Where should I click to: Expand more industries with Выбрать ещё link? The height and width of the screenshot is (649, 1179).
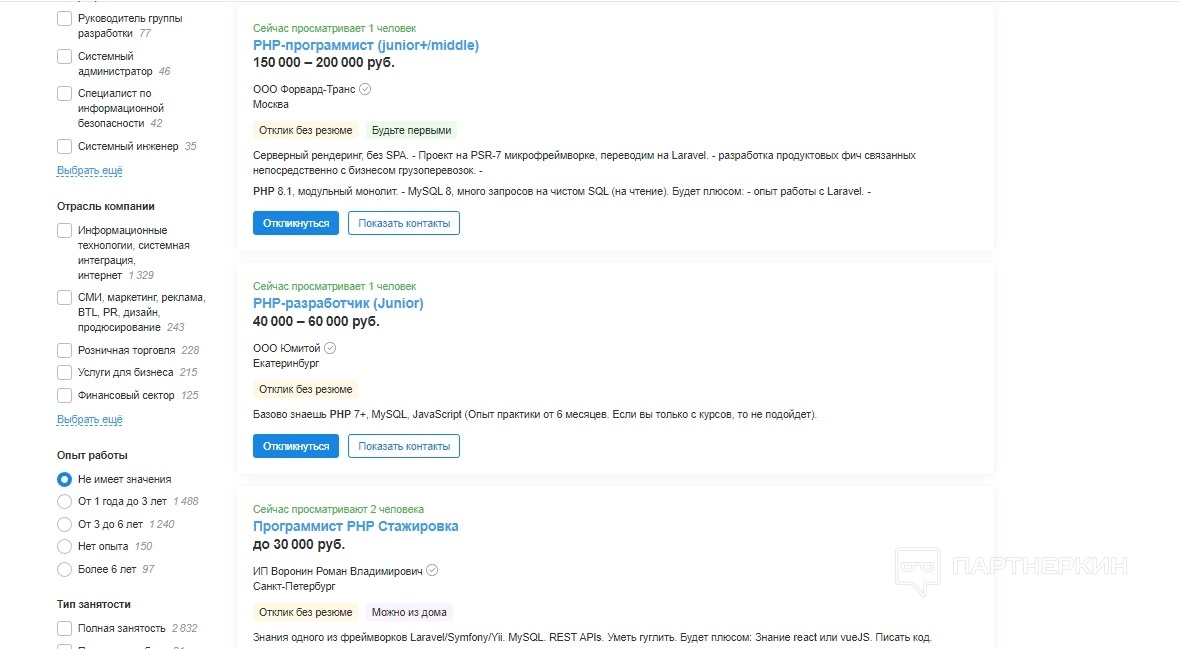point(90,420)
